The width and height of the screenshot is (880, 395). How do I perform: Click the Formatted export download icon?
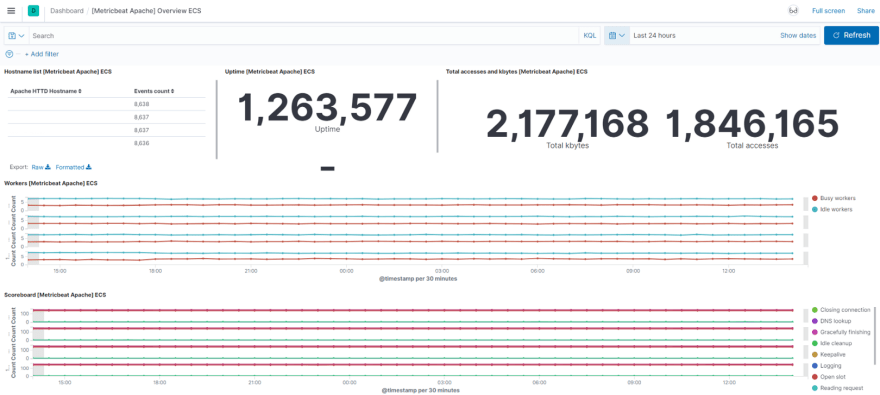pyautogui.click(x=89, y=167)
